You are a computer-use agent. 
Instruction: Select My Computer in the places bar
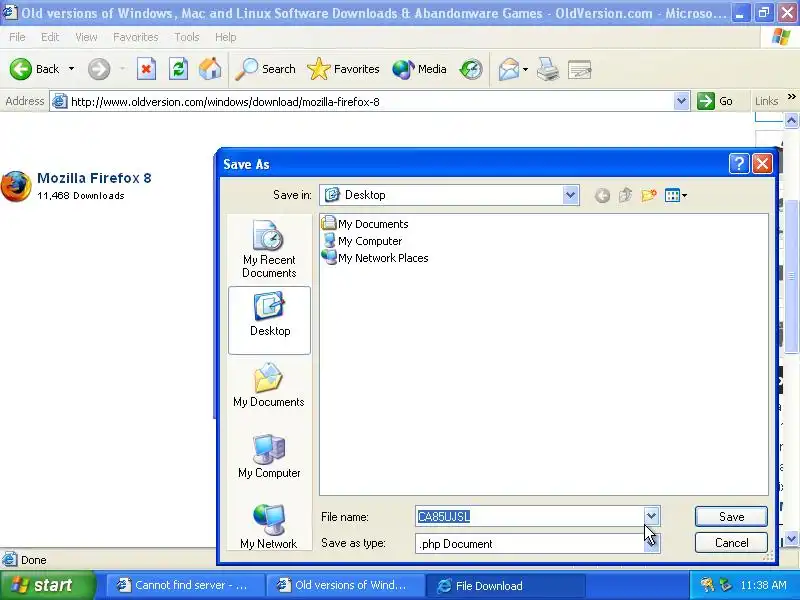pos(269,456)
